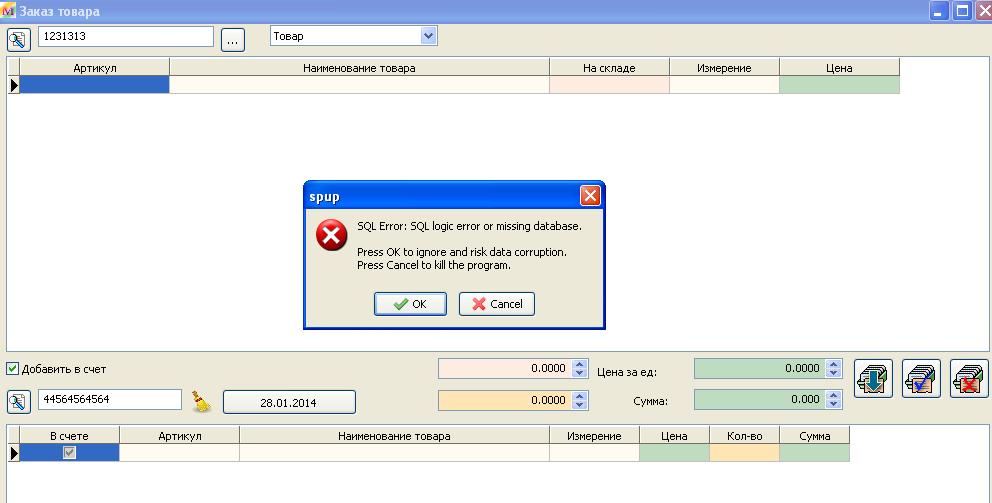Click the red error icon in the spup dialog
The width and height of the screenshot is (992, 503).
331,236
